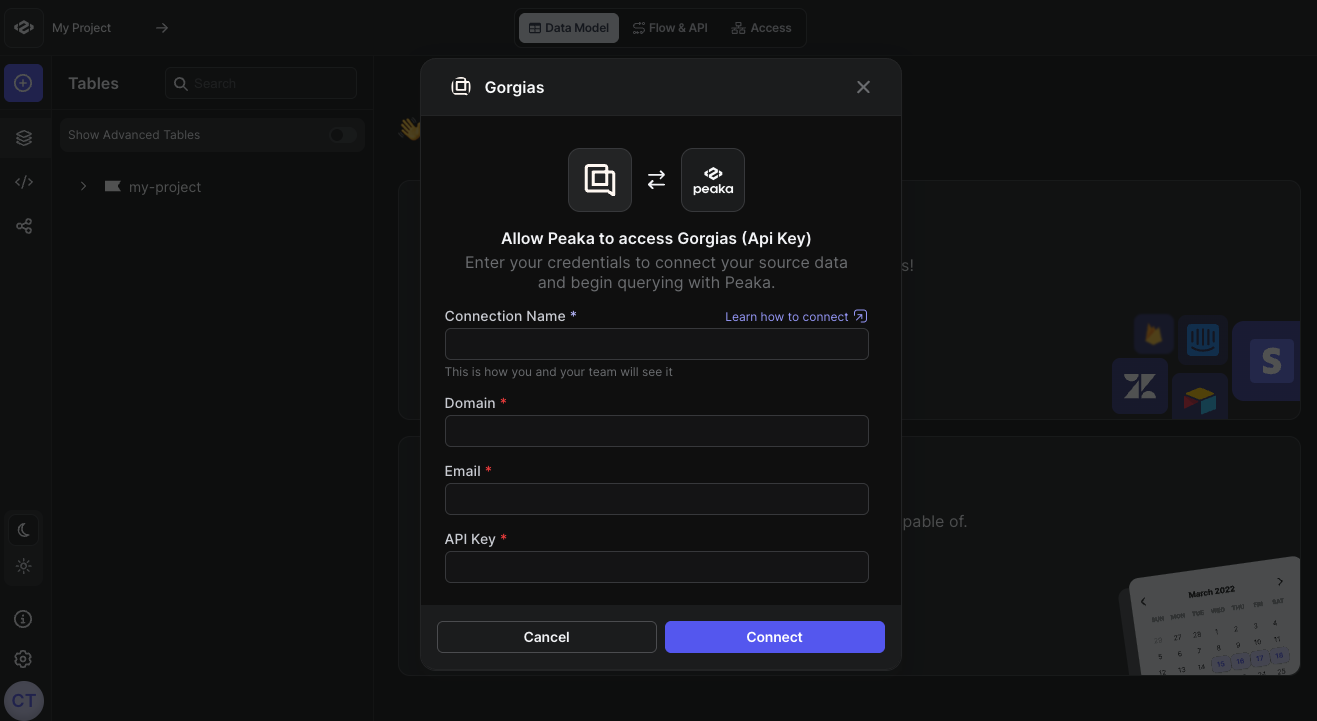Switch to dark mode moon icon
This screenshot has height=721, width=1317.
(x=24, y=530)
